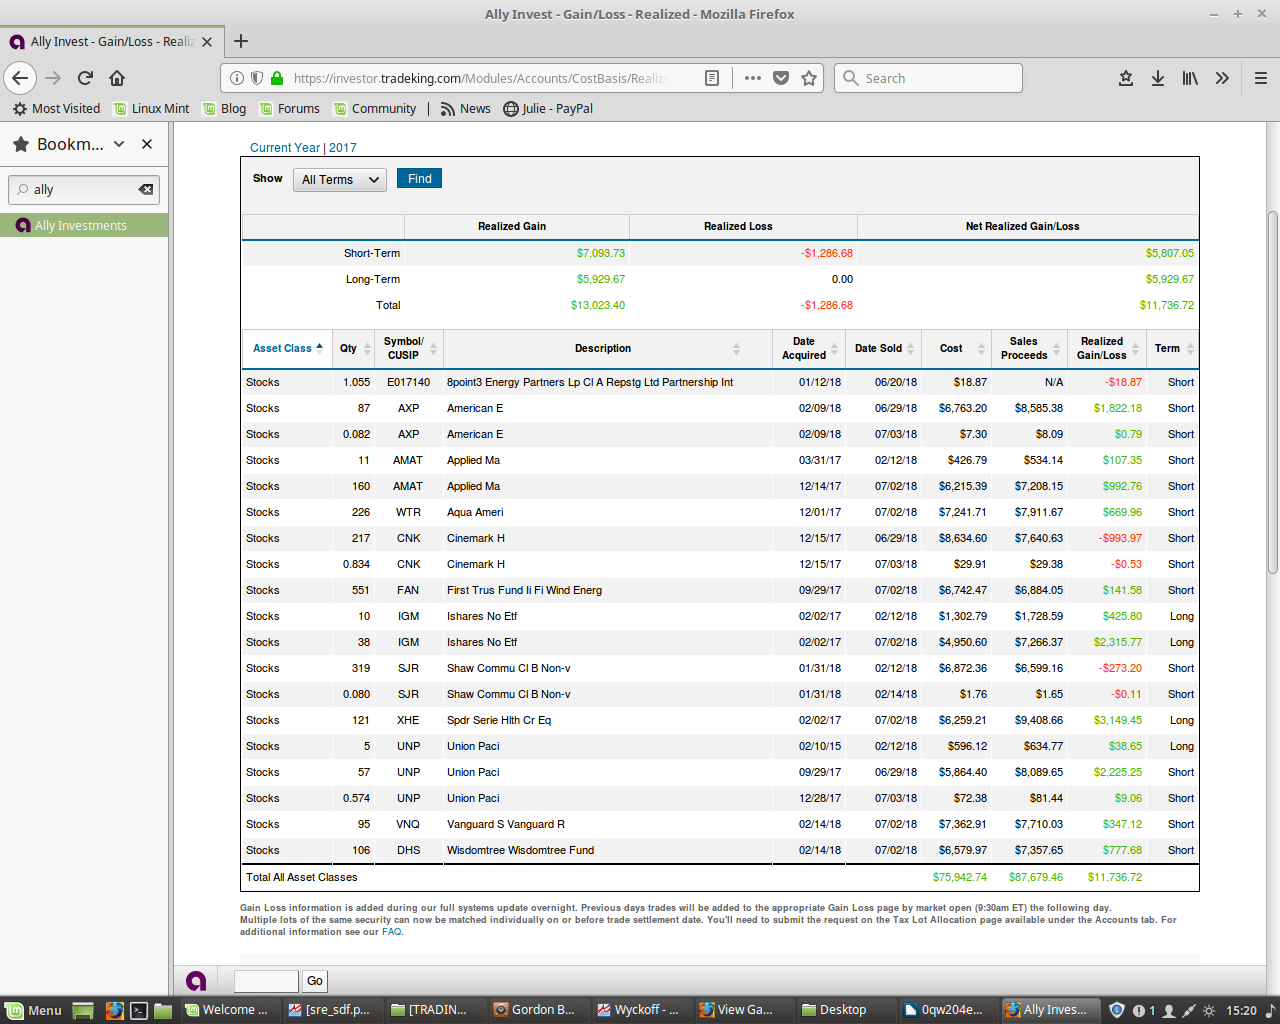Viewport: 1280px width, 1024px height.
Task: Click the net gain value $11,736.72 in Total row
Action: pos(1166,305)
